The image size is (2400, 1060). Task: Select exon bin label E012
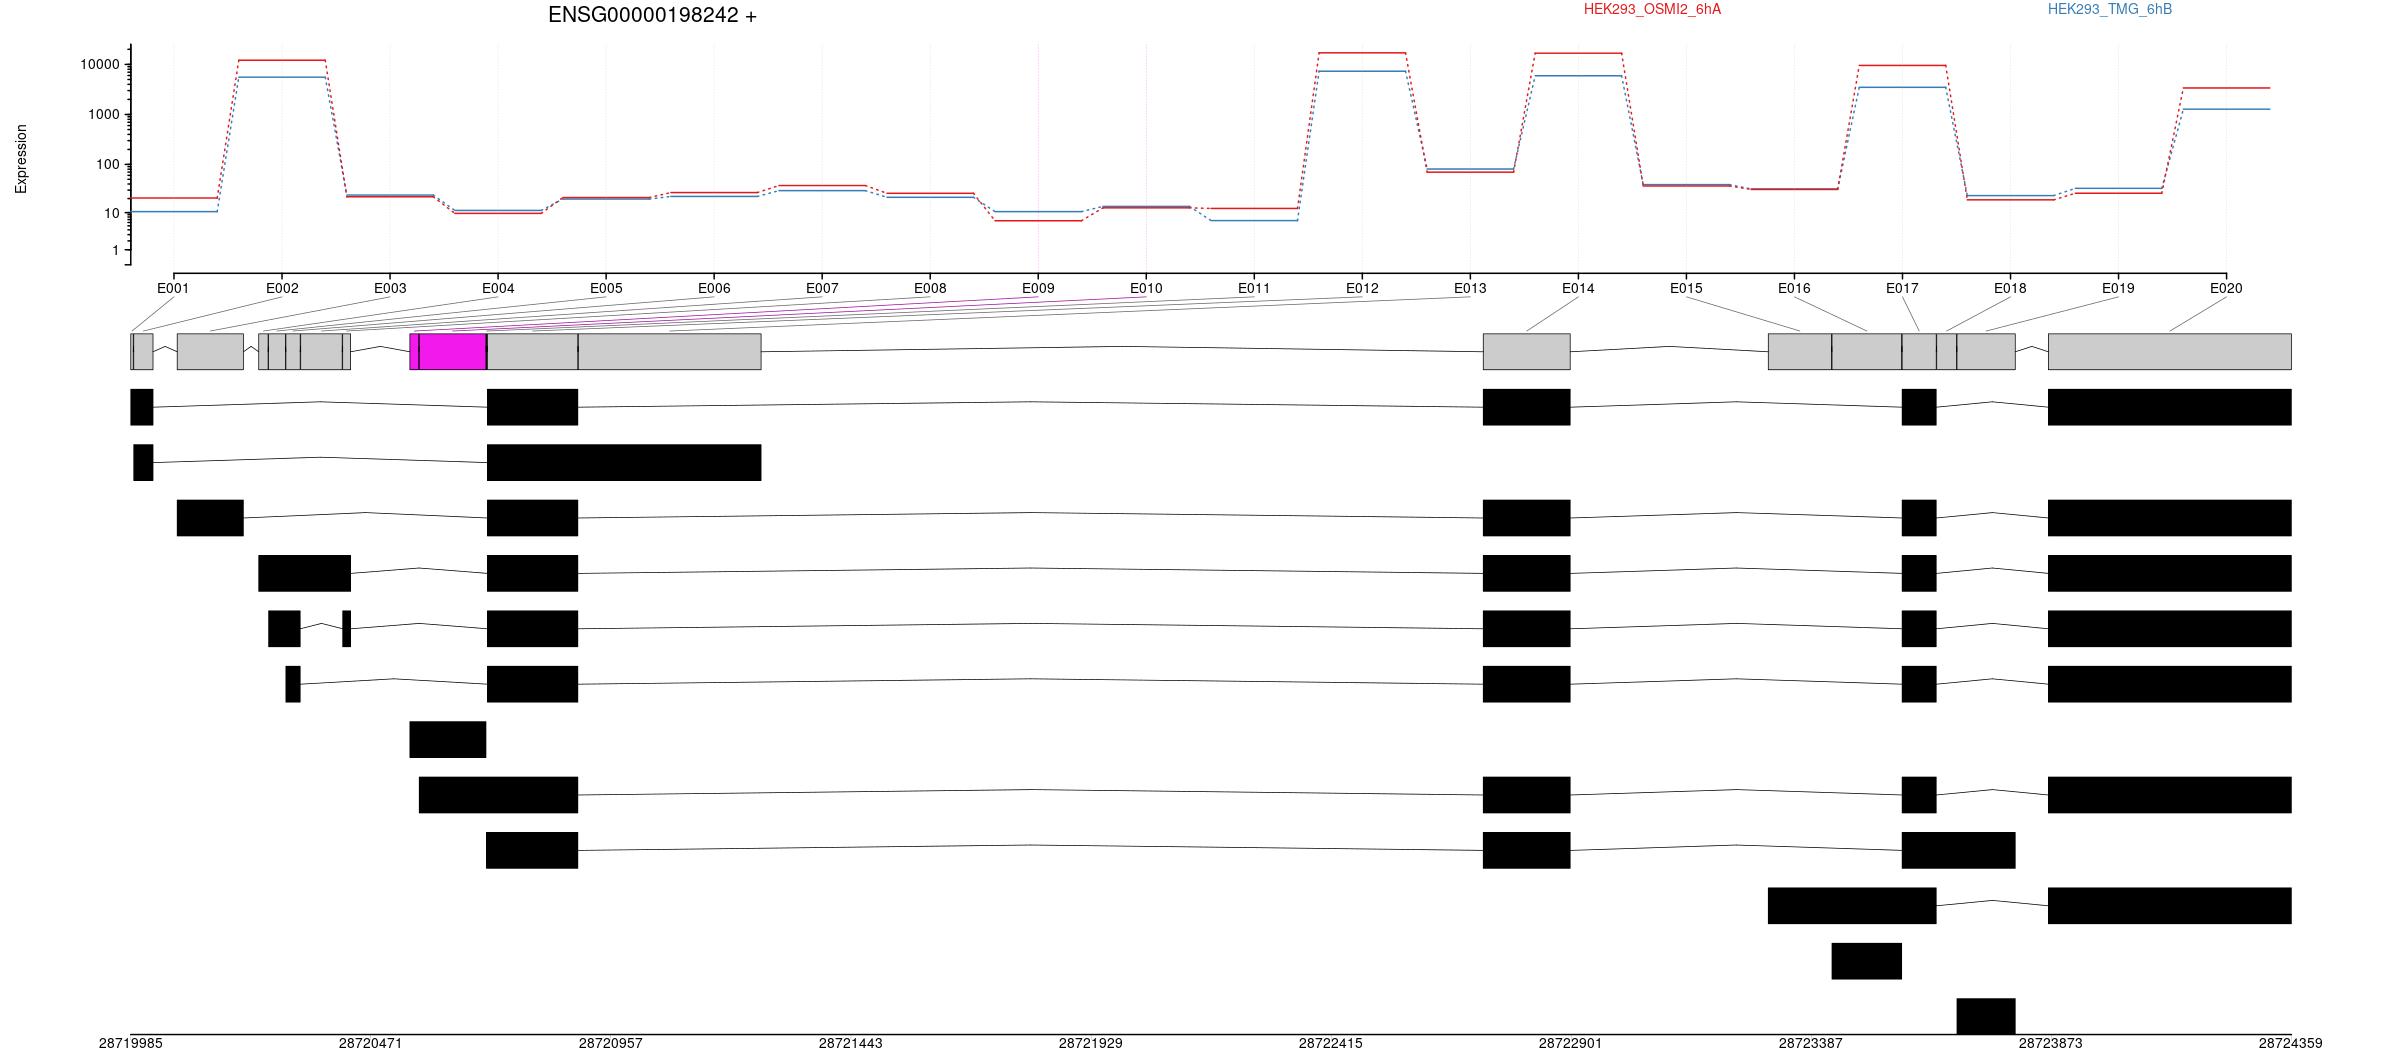pos(1362,288)
